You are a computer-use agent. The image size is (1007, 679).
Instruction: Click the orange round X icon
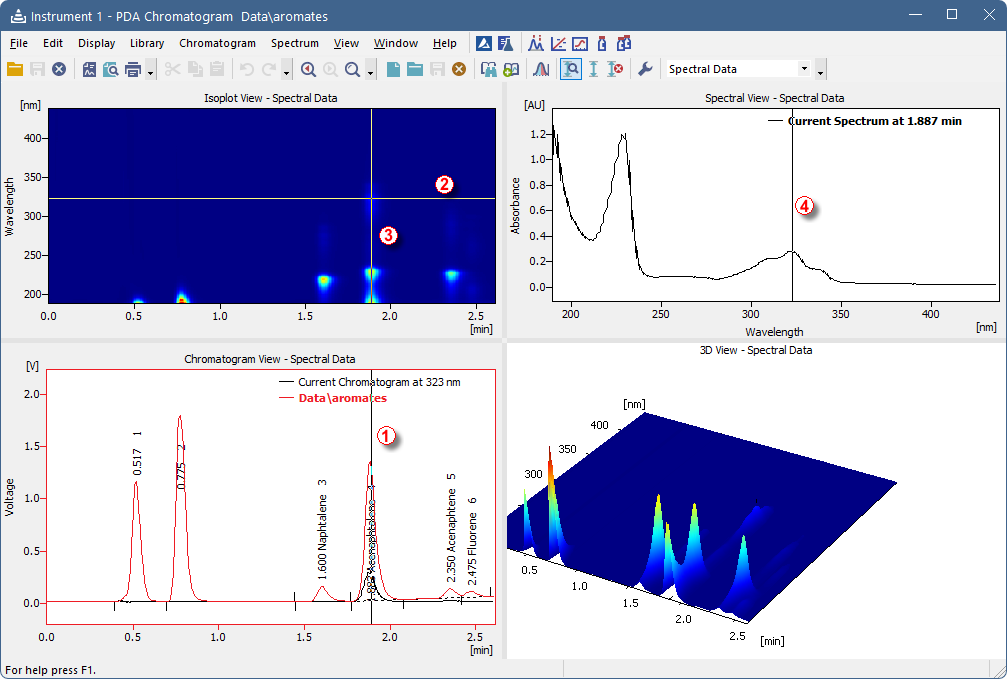[x=459, y=69]
